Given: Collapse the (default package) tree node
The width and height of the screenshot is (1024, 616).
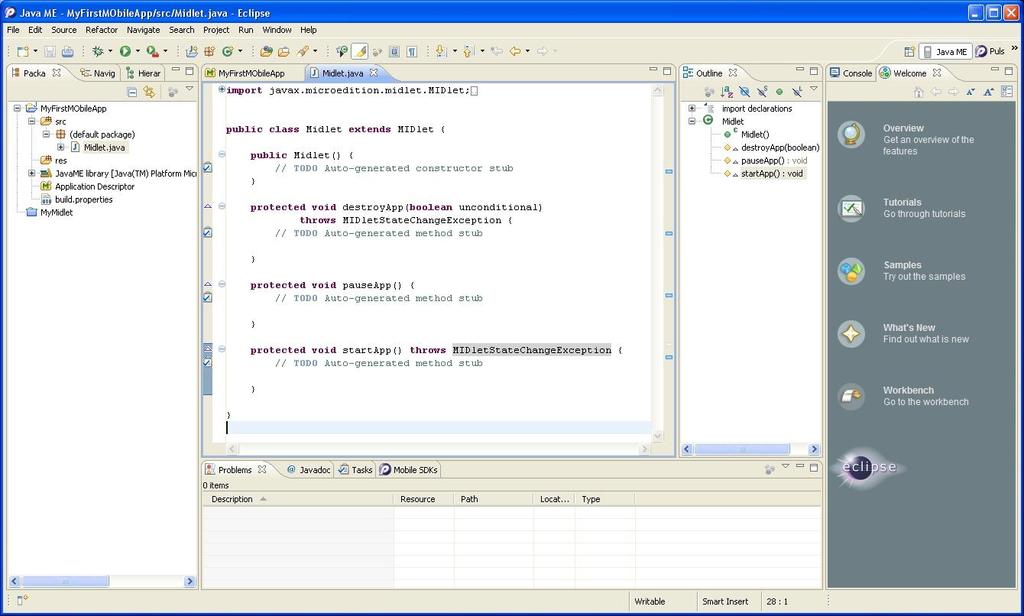Looking at the screenshot, I should coord(46,135).
